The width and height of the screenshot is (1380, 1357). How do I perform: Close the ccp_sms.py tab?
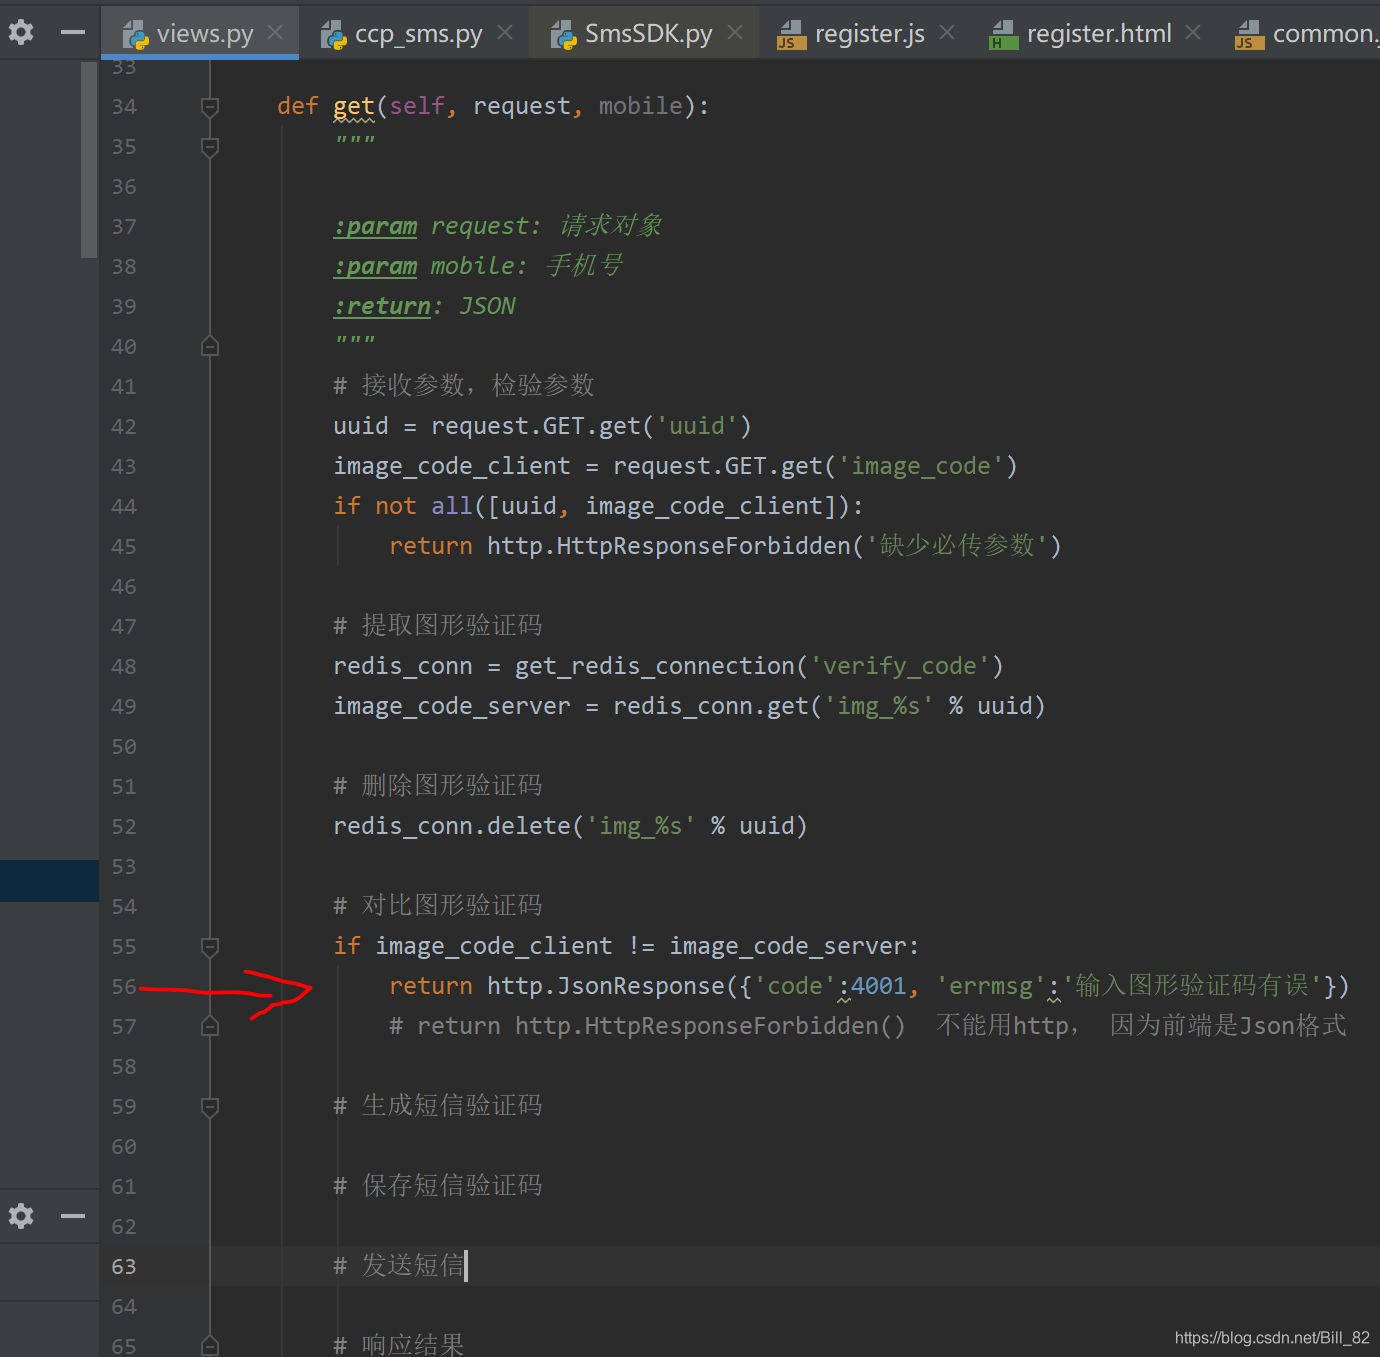pos(506,33)
